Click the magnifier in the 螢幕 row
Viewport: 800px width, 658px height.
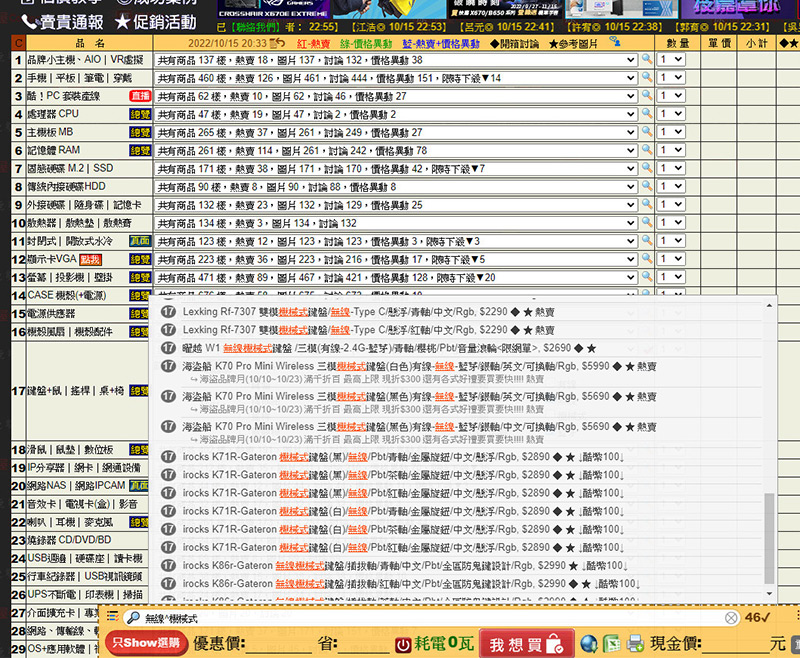coord(647,277)
